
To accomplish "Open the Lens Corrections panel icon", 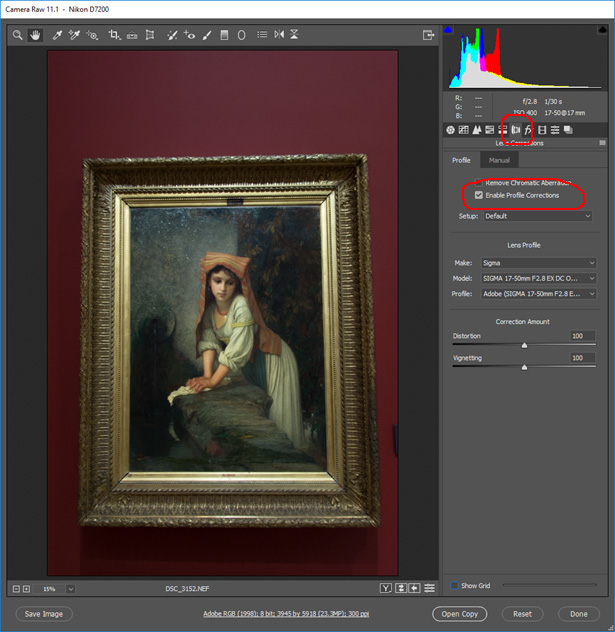I will [x=515, y=130].
